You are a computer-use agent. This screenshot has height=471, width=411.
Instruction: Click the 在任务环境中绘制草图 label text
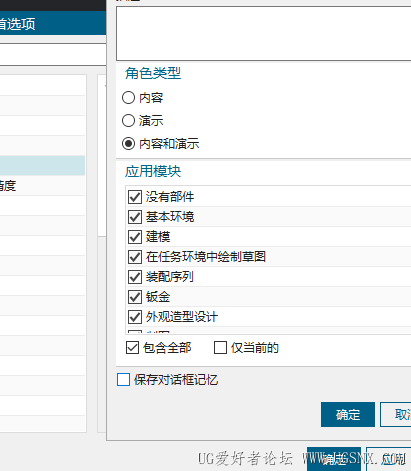click(x=206, y=257)
